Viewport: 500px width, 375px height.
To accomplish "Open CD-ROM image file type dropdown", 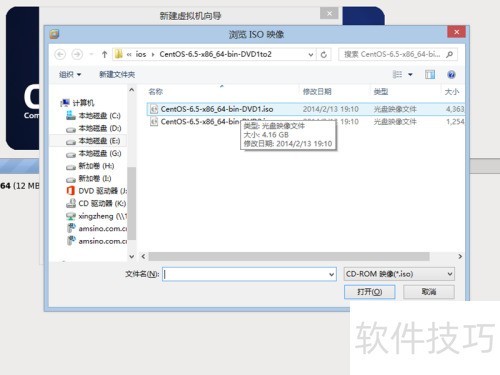I will coord(399,274).
